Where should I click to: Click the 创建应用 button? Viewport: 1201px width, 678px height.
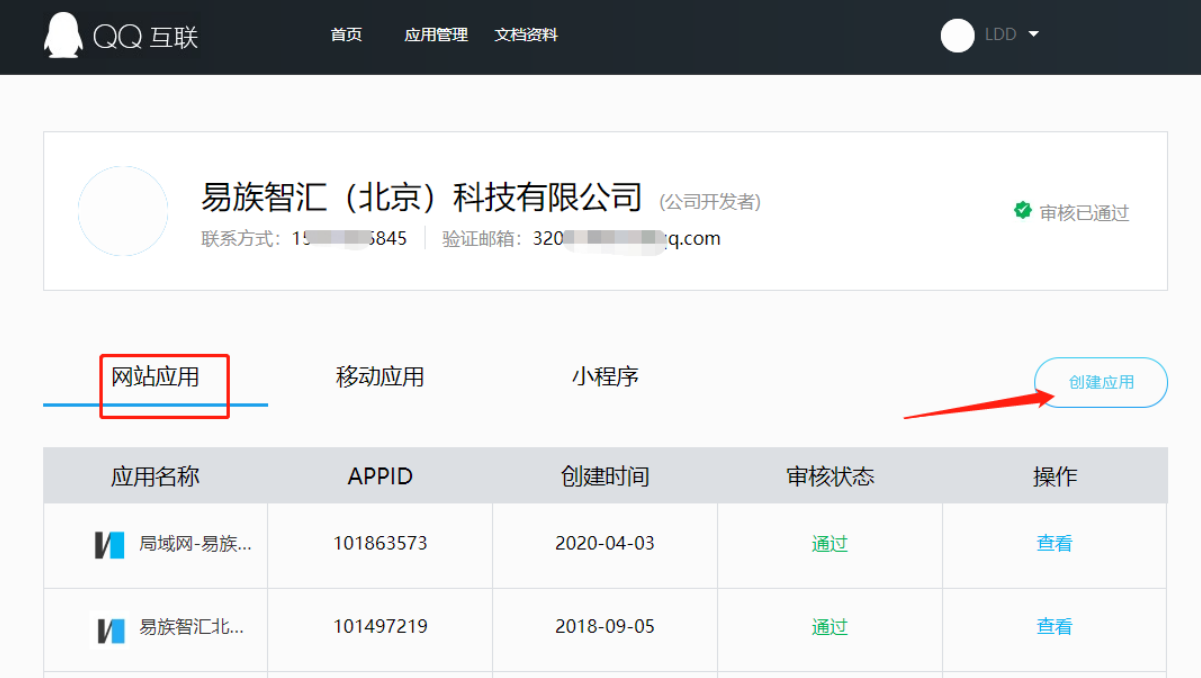pyautogui.click(x=1101, y=382)
